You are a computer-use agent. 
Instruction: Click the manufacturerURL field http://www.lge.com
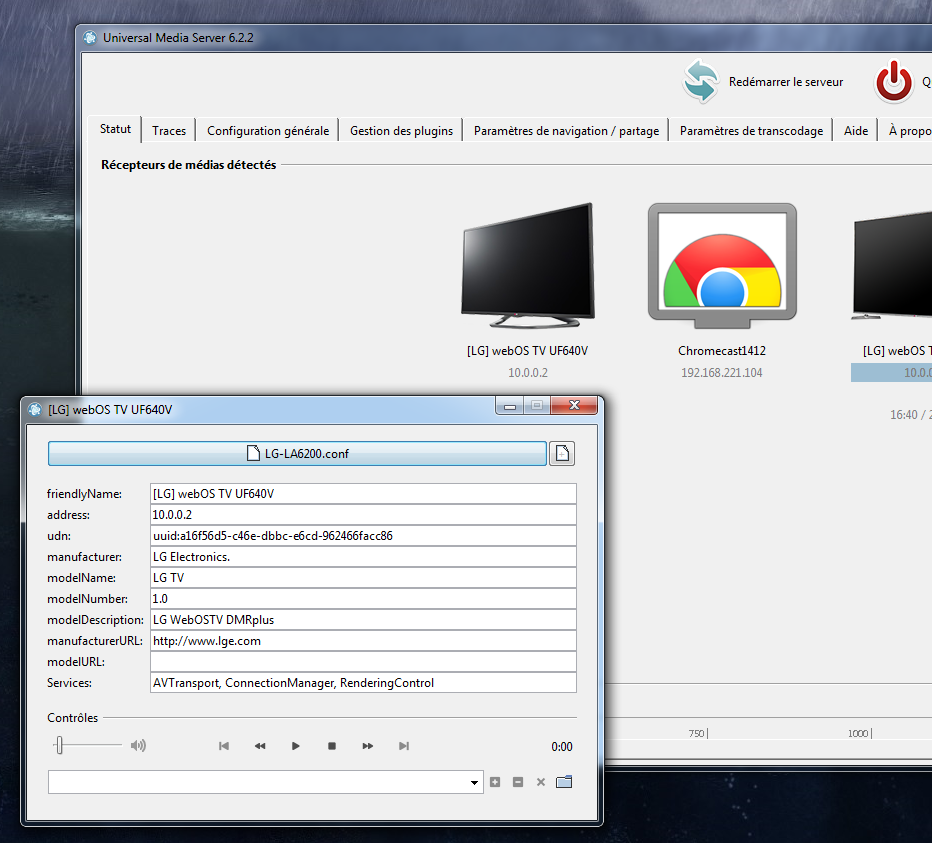pos(363,641)
